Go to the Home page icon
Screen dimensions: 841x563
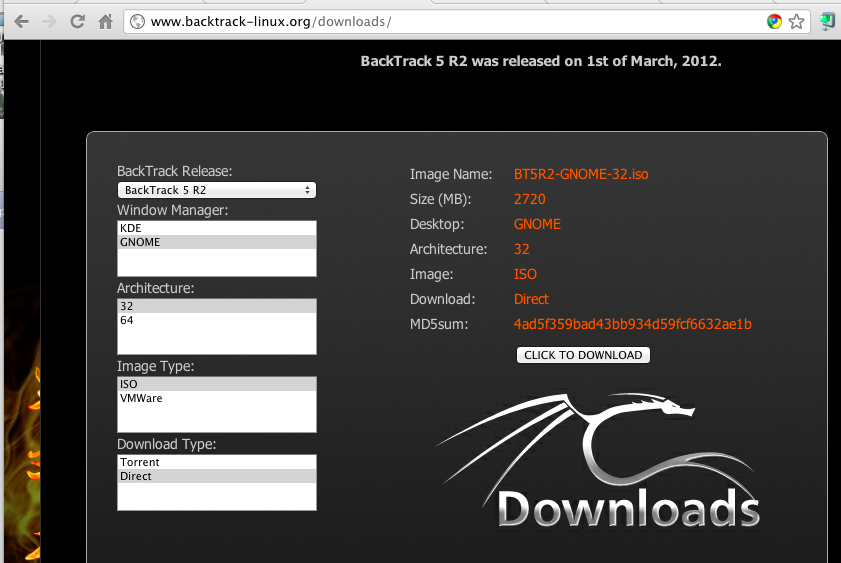(x=106, y=21)
